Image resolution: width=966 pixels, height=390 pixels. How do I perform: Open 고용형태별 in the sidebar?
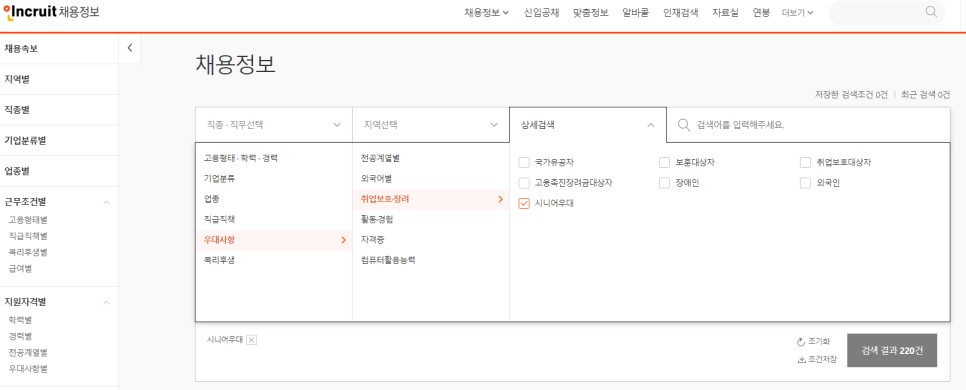28,219
